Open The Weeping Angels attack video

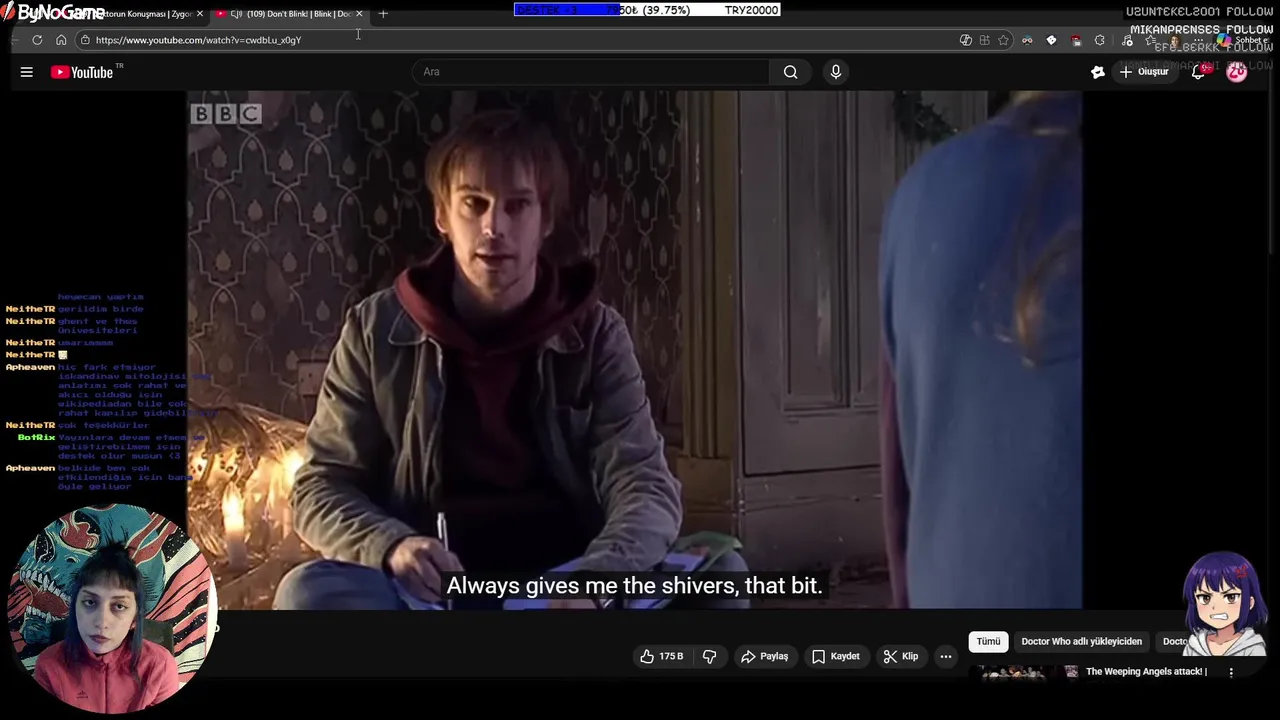(1146, 672)
